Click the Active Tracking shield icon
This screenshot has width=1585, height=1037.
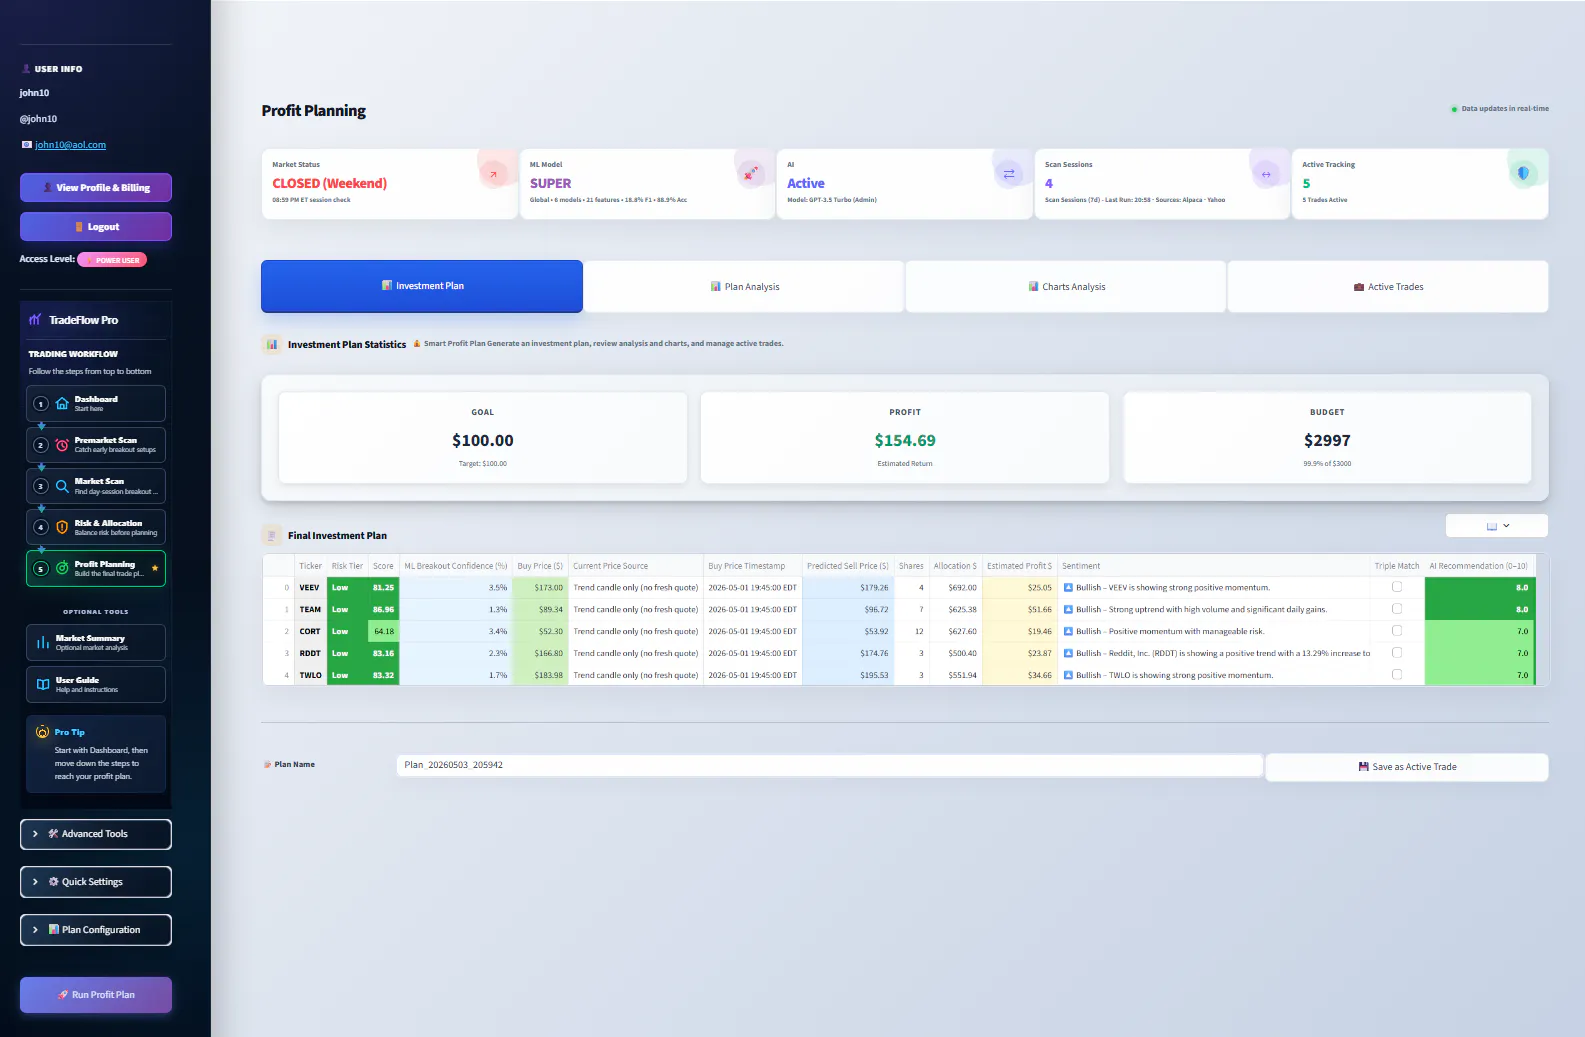1523,173
